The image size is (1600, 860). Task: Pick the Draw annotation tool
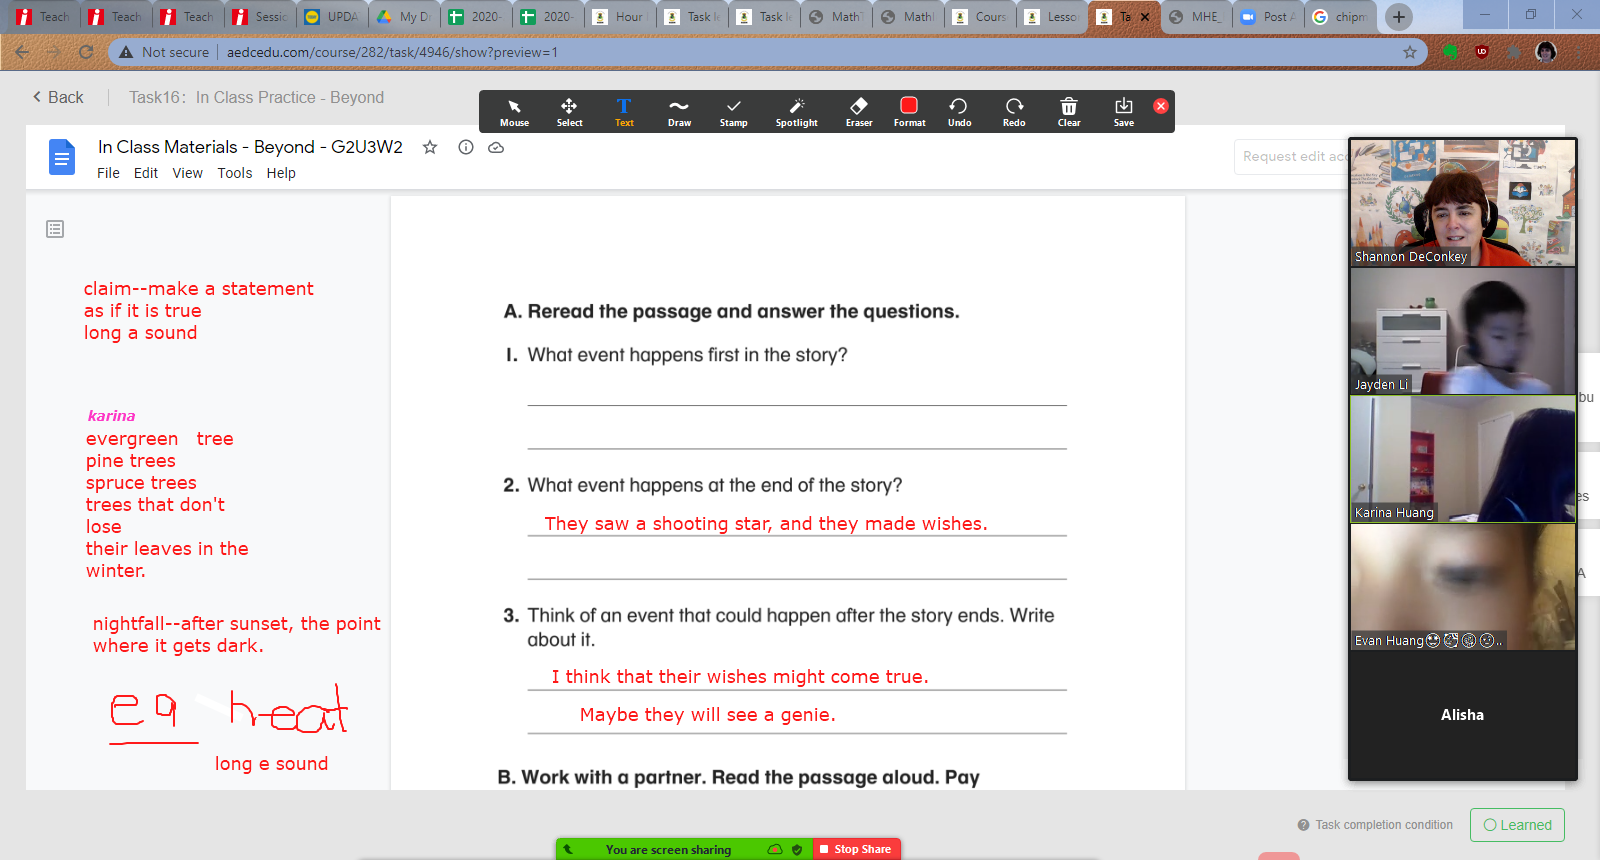point(679,112)
